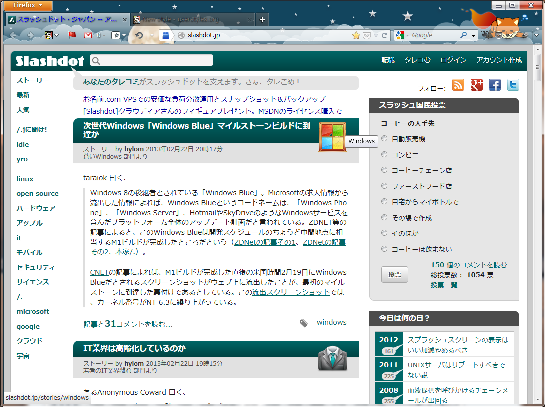Switch to the Slashdot Japan tab

(x=68, y=19)
